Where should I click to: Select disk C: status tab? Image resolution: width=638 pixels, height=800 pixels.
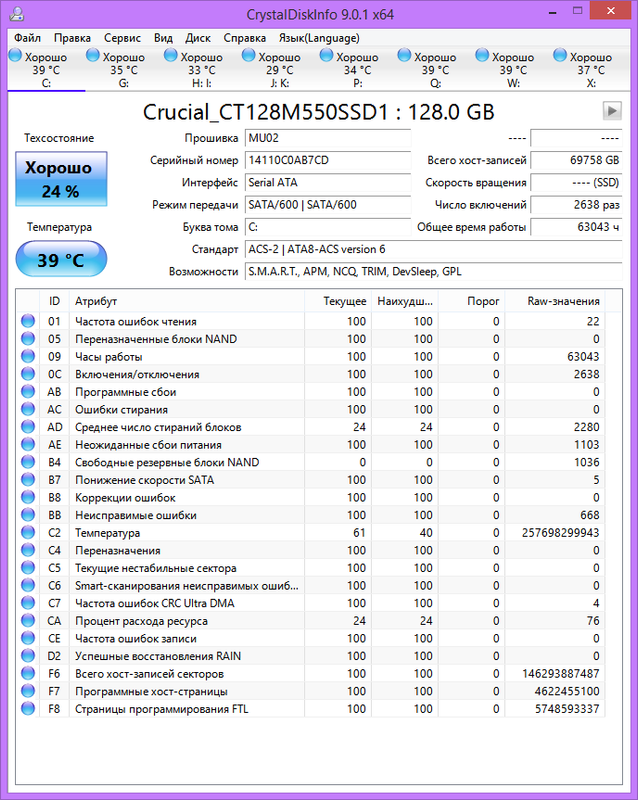46,69
